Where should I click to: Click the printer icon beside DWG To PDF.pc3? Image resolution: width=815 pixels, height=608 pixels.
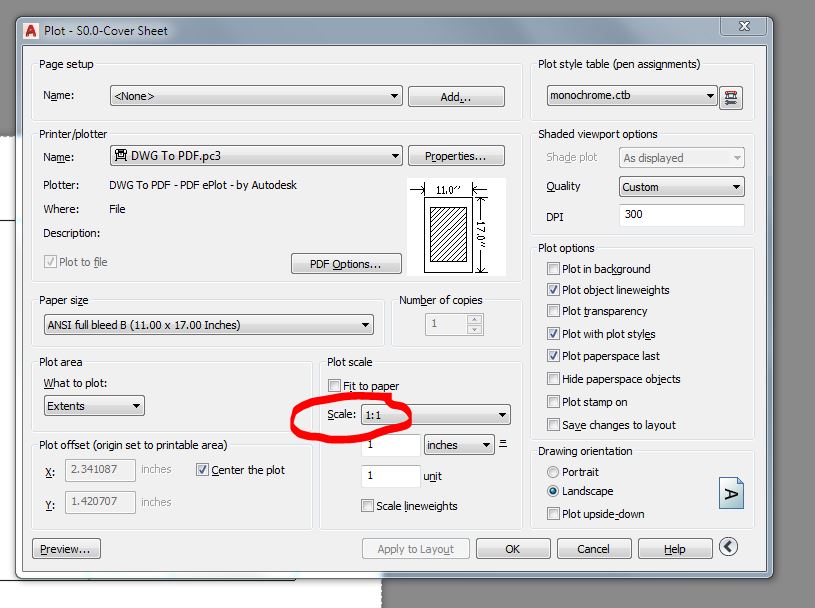123,155
